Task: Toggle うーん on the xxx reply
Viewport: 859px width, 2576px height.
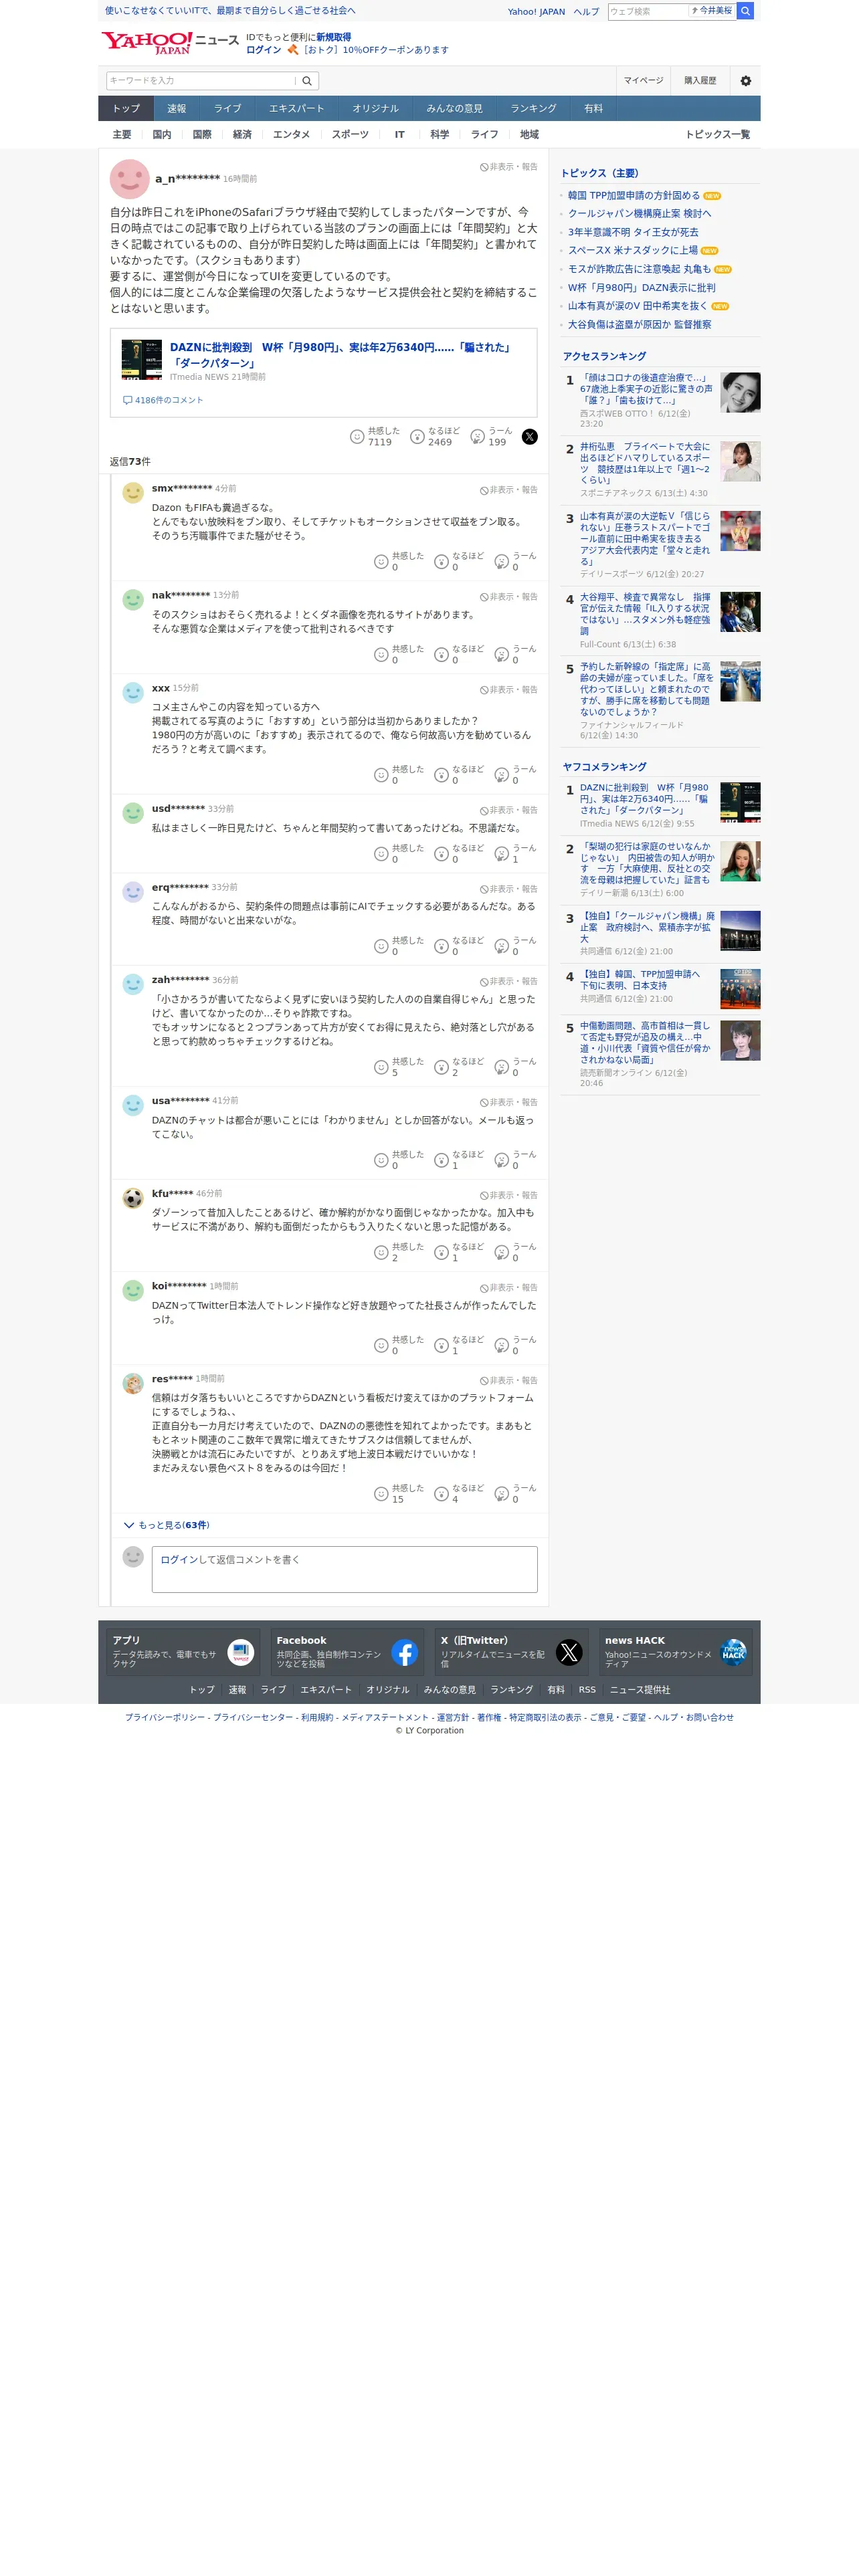Action: 515,775
